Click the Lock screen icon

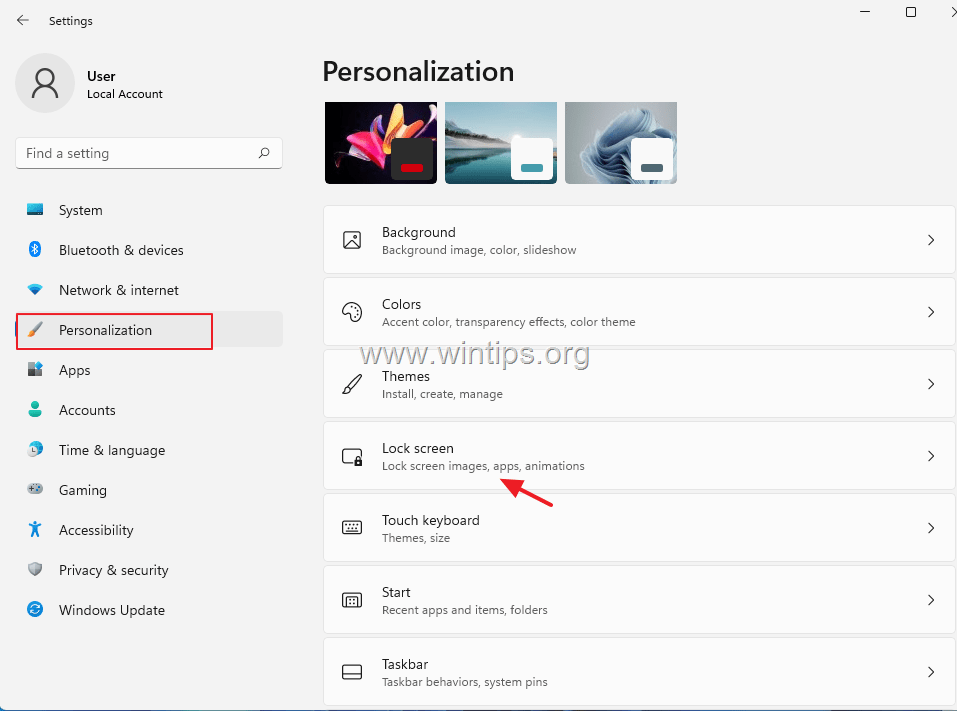[x=352, y=457]
